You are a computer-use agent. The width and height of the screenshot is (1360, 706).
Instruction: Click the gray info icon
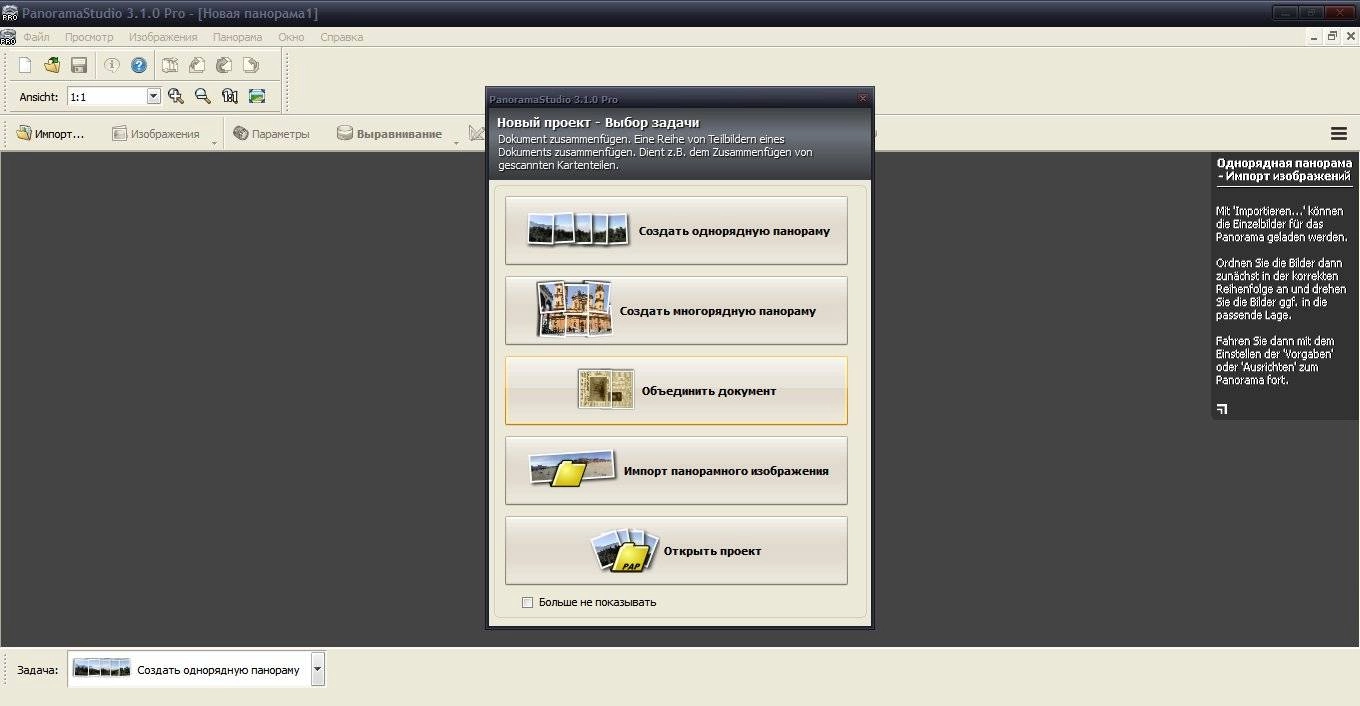pos(112,65)
